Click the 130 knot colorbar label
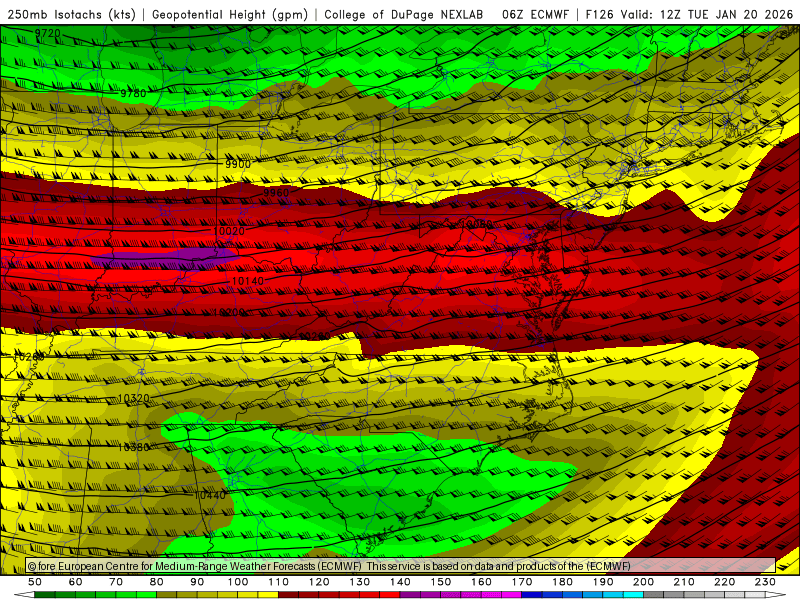Screen dimensions: 800x600 [x=360, y=582]
